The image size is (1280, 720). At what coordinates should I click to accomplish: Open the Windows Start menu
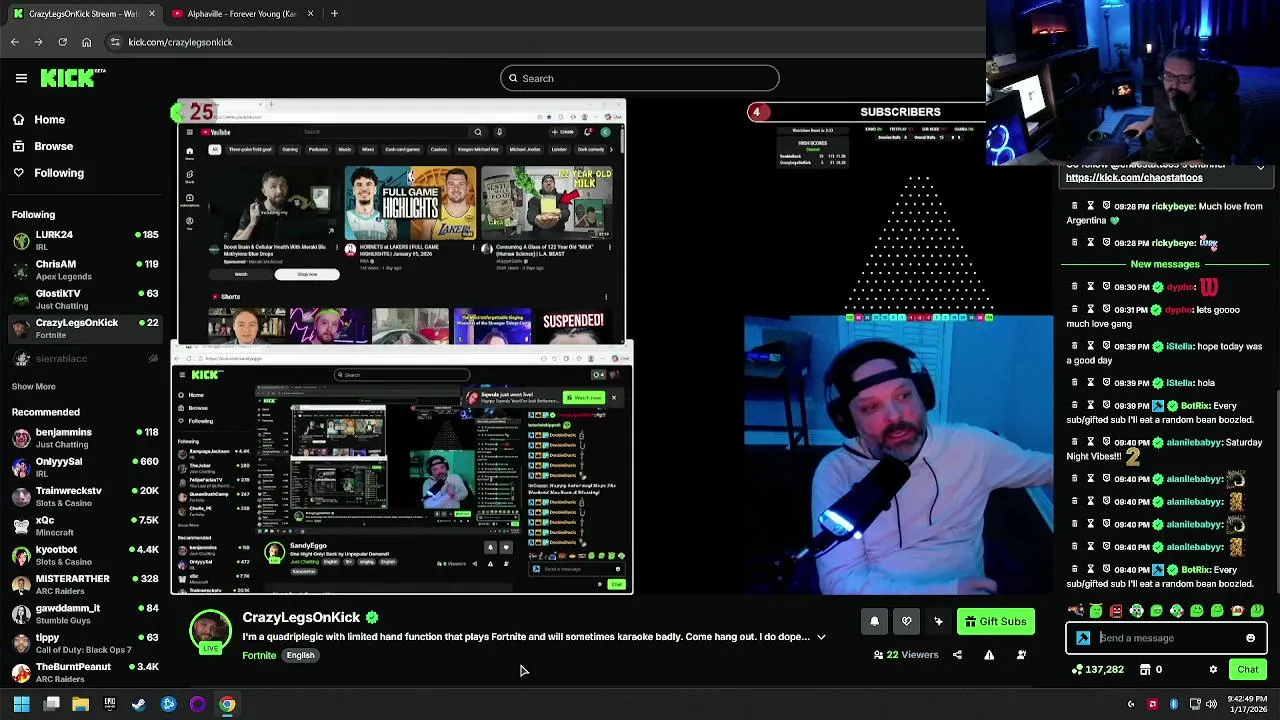[21, 704]
